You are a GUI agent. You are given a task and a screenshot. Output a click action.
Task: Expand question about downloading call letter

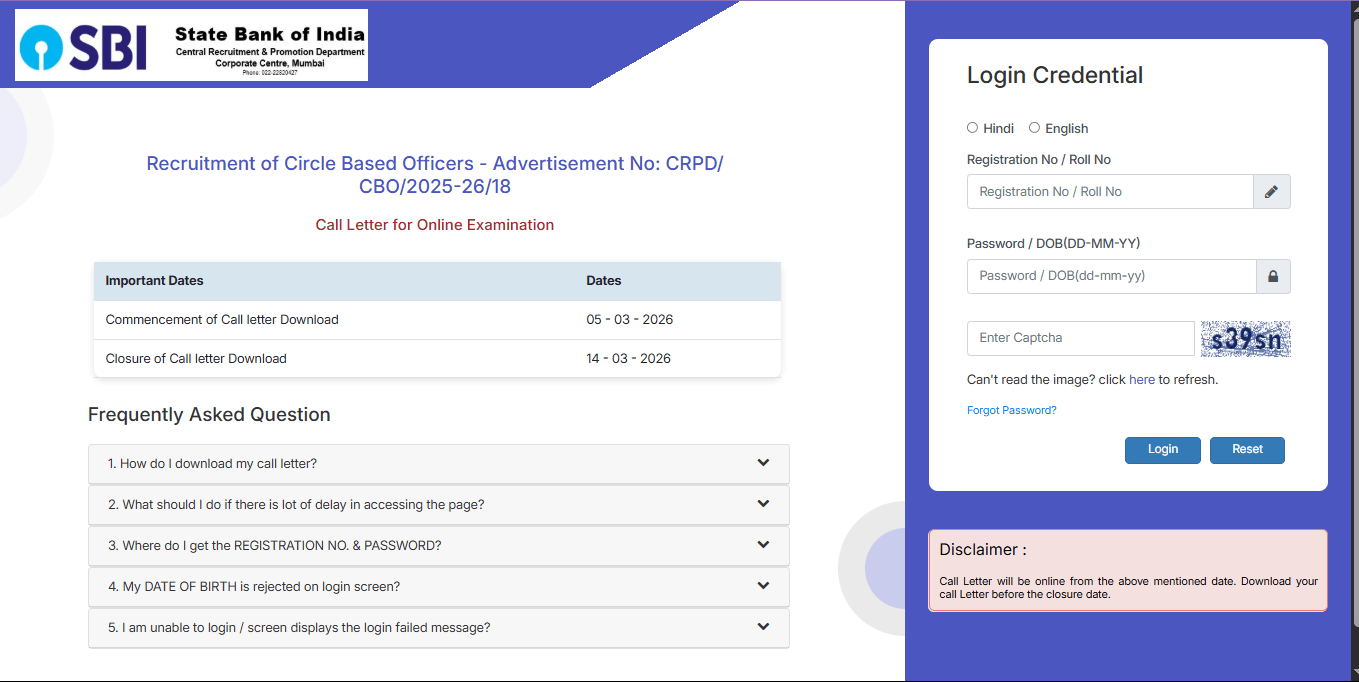pos(437,463)
